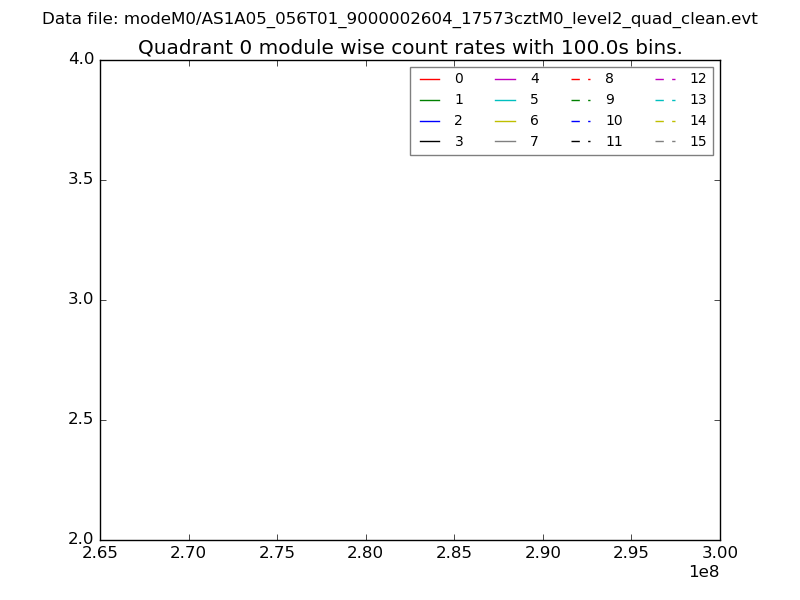Image resolution: width=800 pixels, height=600 pixels.
Task: Click the y-axis tick label 3.0
Action: 81,299
